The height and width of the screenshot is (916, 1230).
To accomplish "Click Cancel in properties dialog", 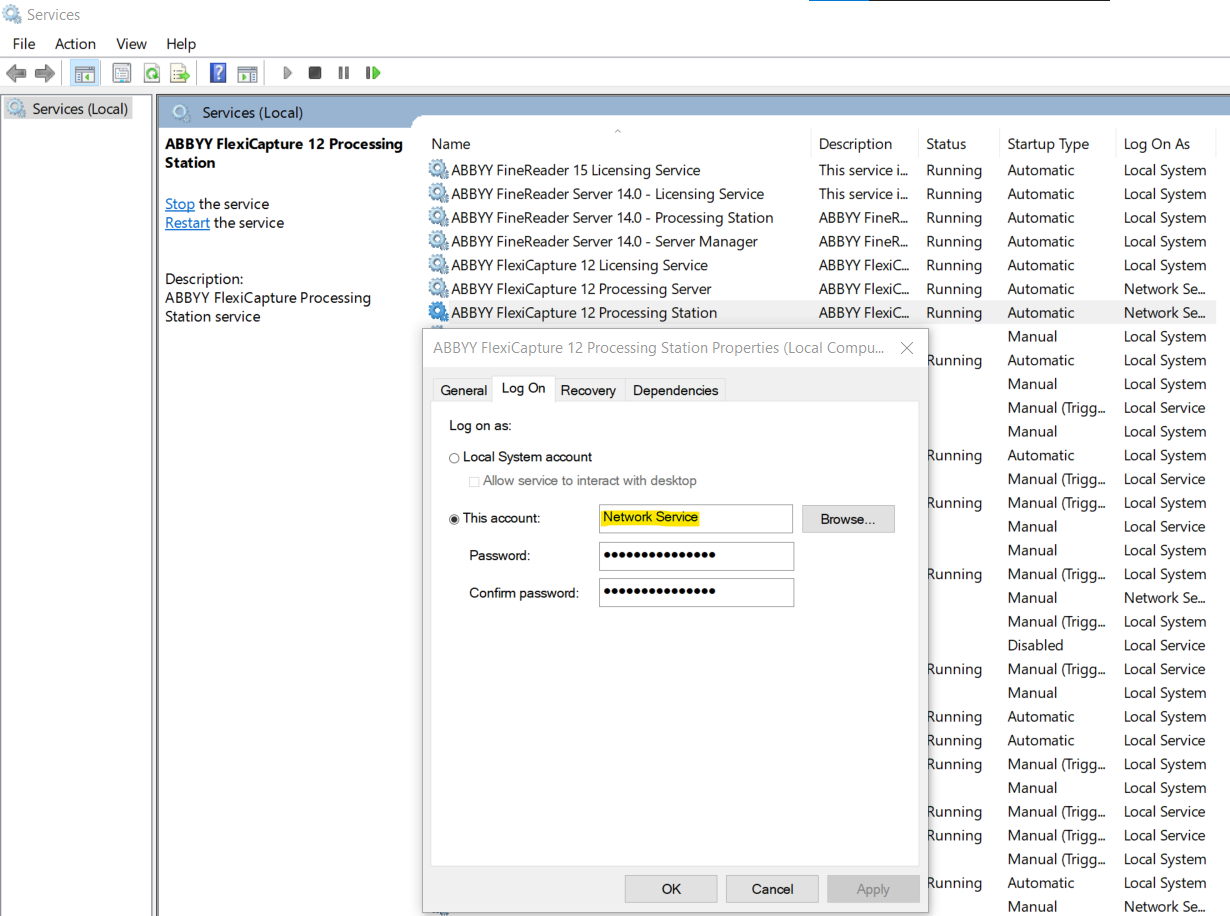I will 772,889.
